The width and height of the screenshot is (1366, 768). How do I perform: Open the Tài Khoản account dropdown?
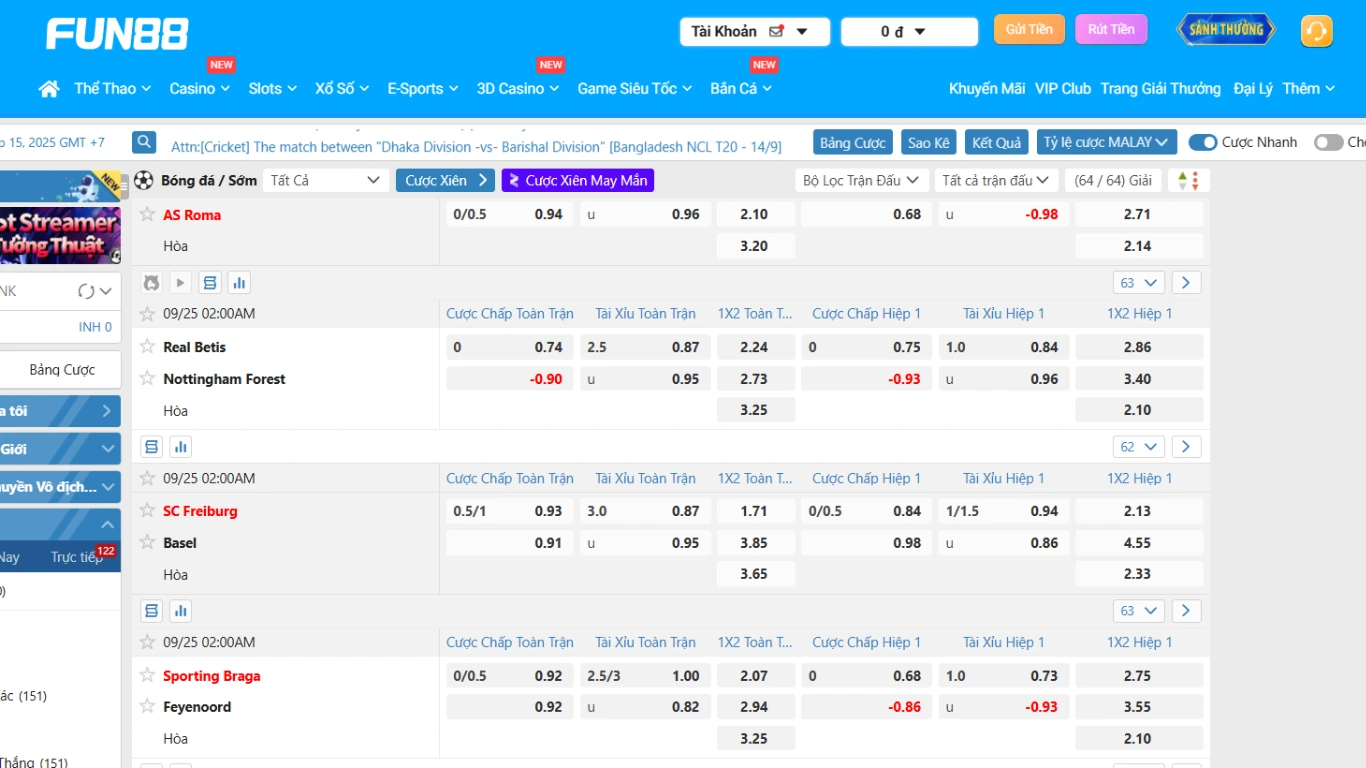[754, 32]
